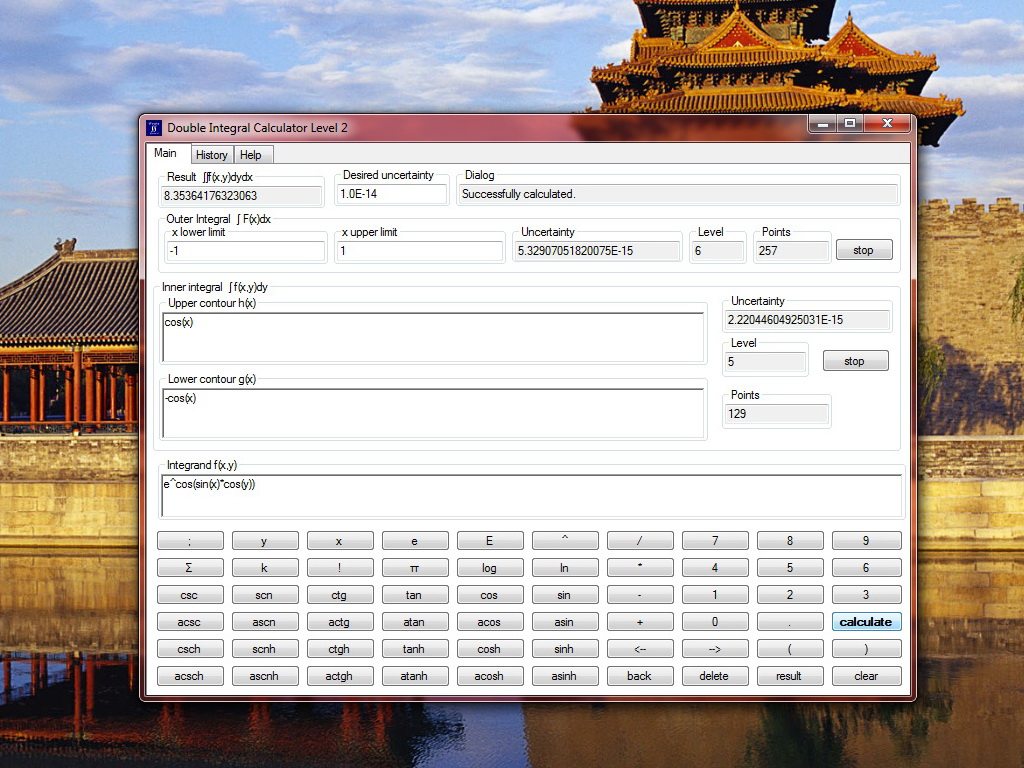Stop the inner integral calculation

[x=854, y=361]
